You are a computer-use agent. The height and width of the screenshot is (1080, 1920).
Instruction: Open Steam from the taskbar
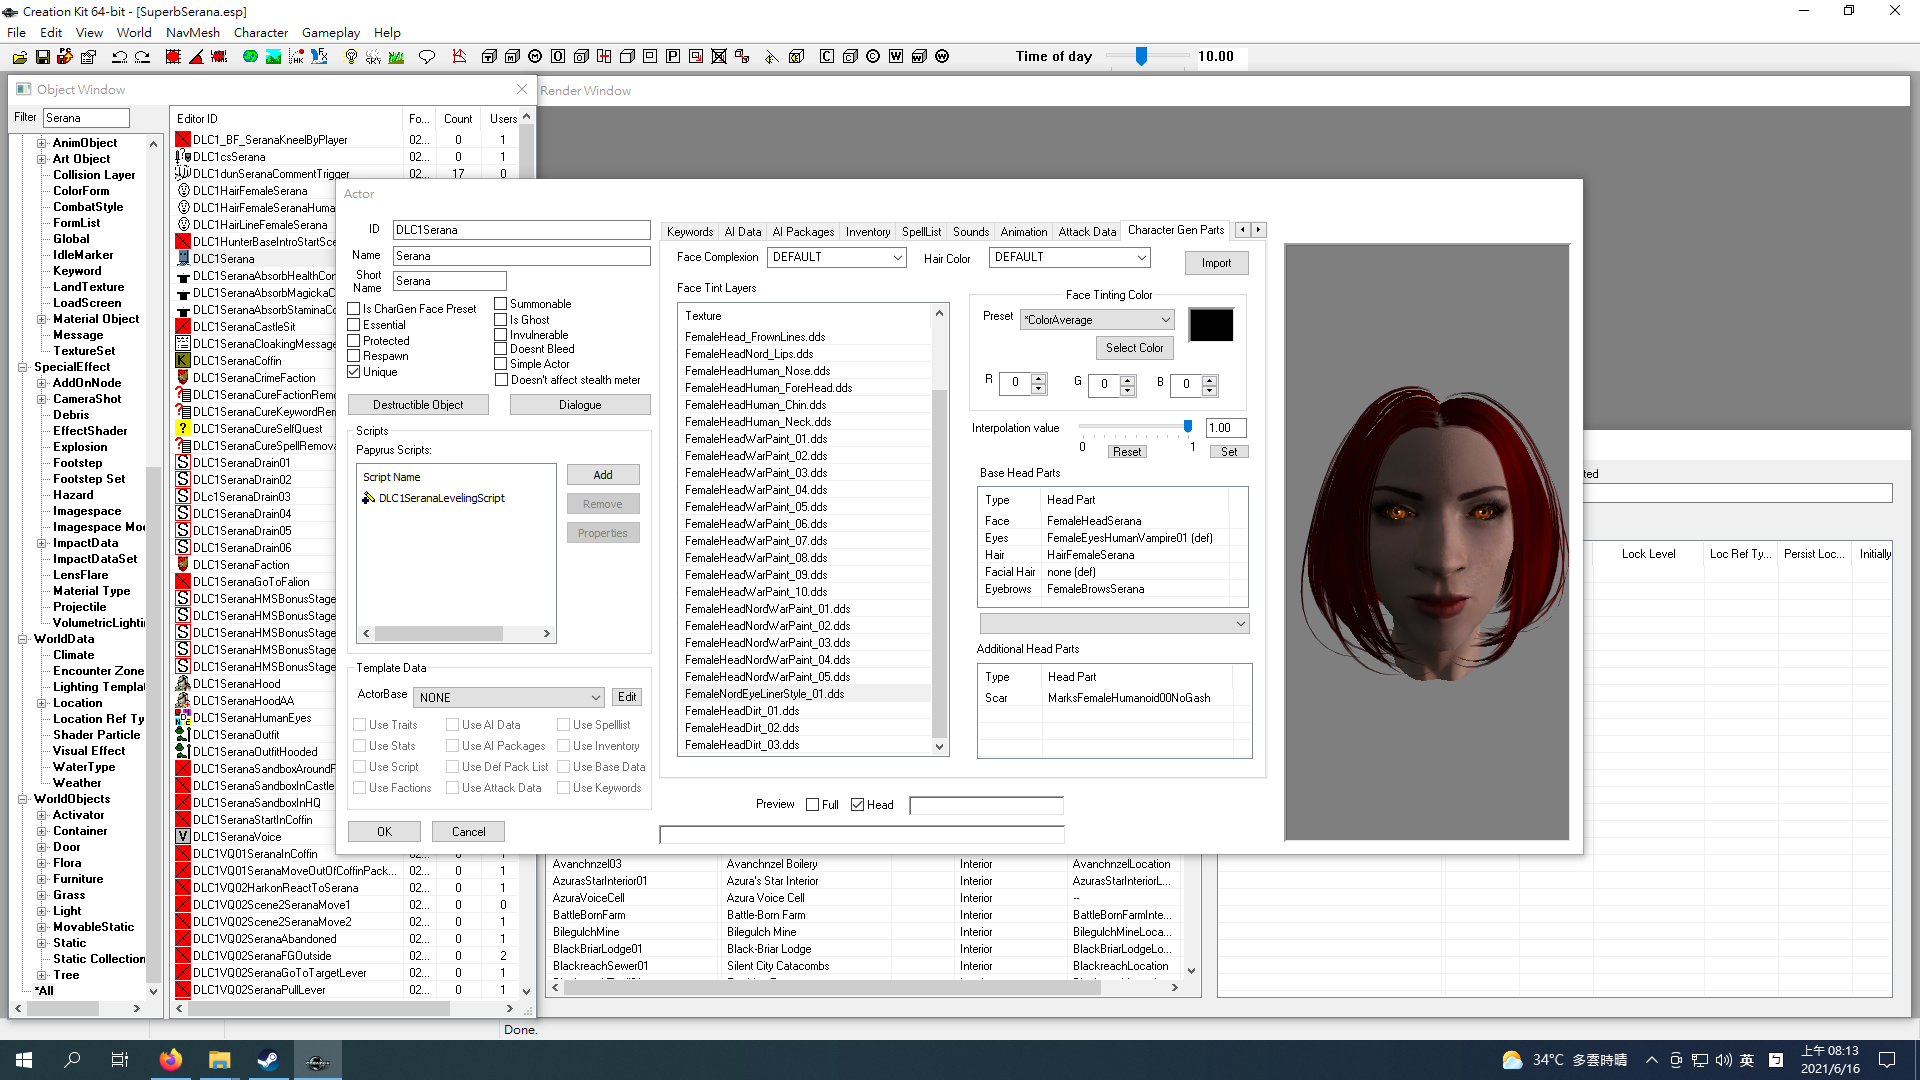point(268,1060)
